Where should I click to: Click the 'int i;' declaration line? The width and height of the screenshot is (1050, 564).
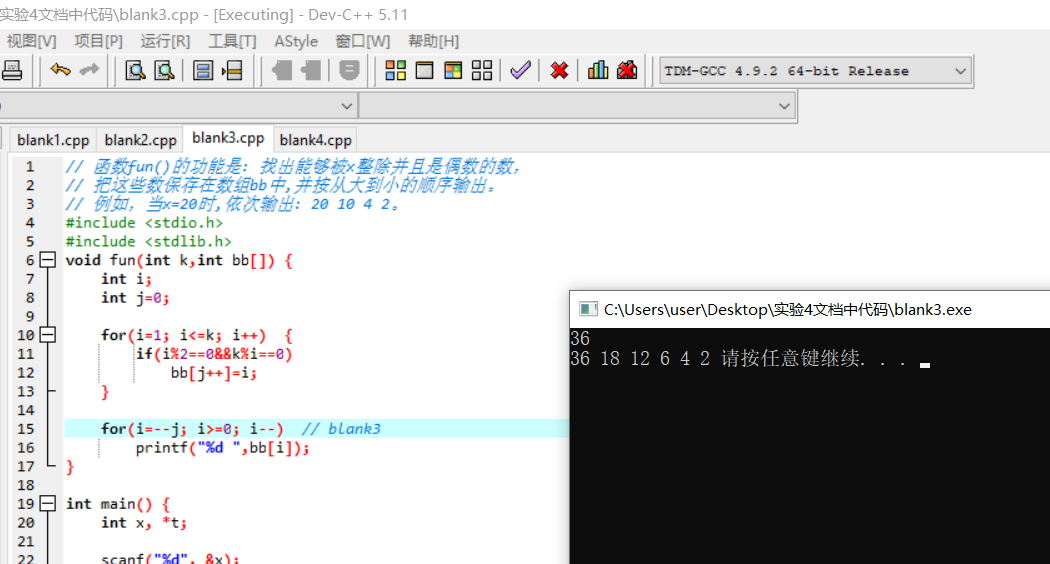127,279
